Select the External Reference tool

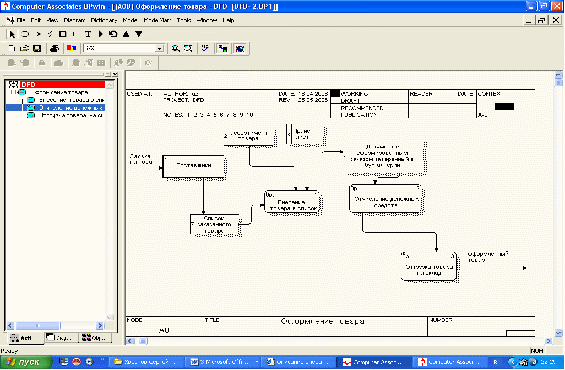[x=63, y=34]
